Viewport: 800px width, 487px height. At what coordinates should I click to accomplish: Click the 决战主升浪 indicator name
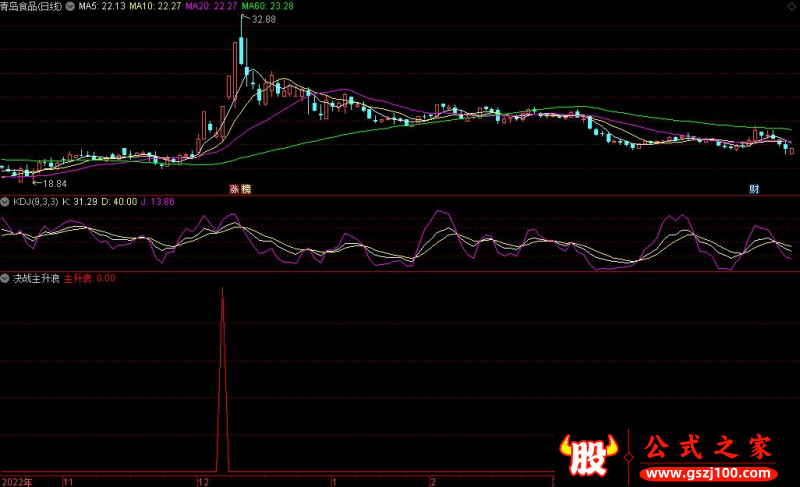pyautogui.click(x=36, y=278)
